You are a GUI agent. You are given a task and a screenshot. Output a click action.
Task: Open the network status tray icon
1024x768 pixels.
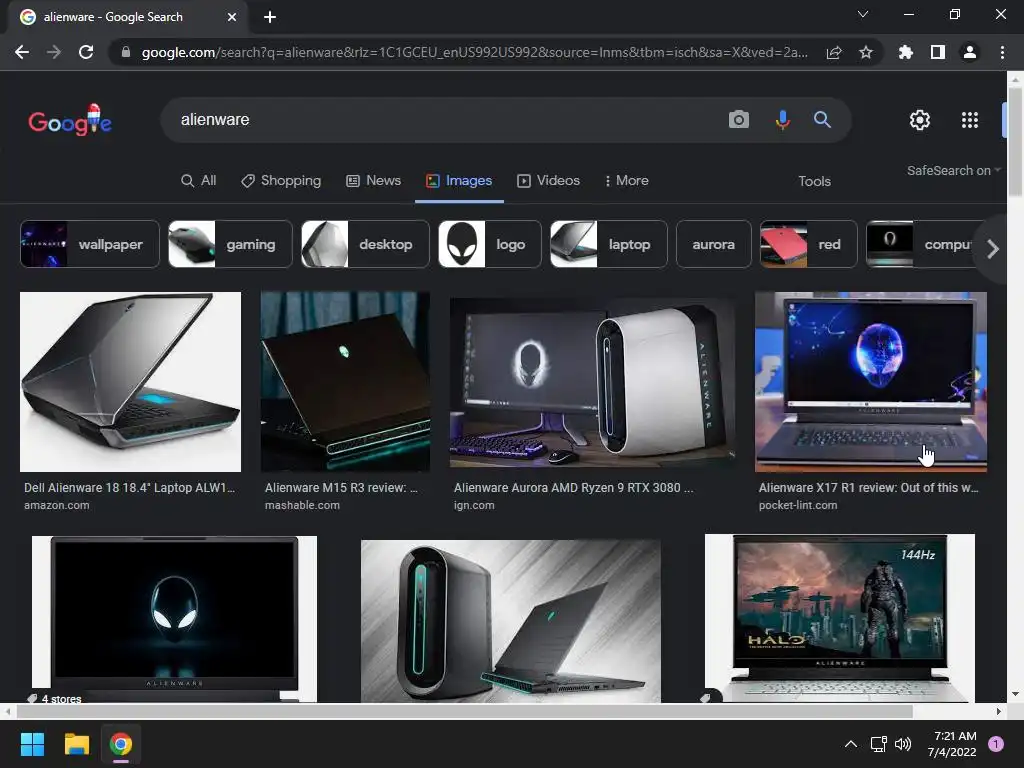click(878, 744)
